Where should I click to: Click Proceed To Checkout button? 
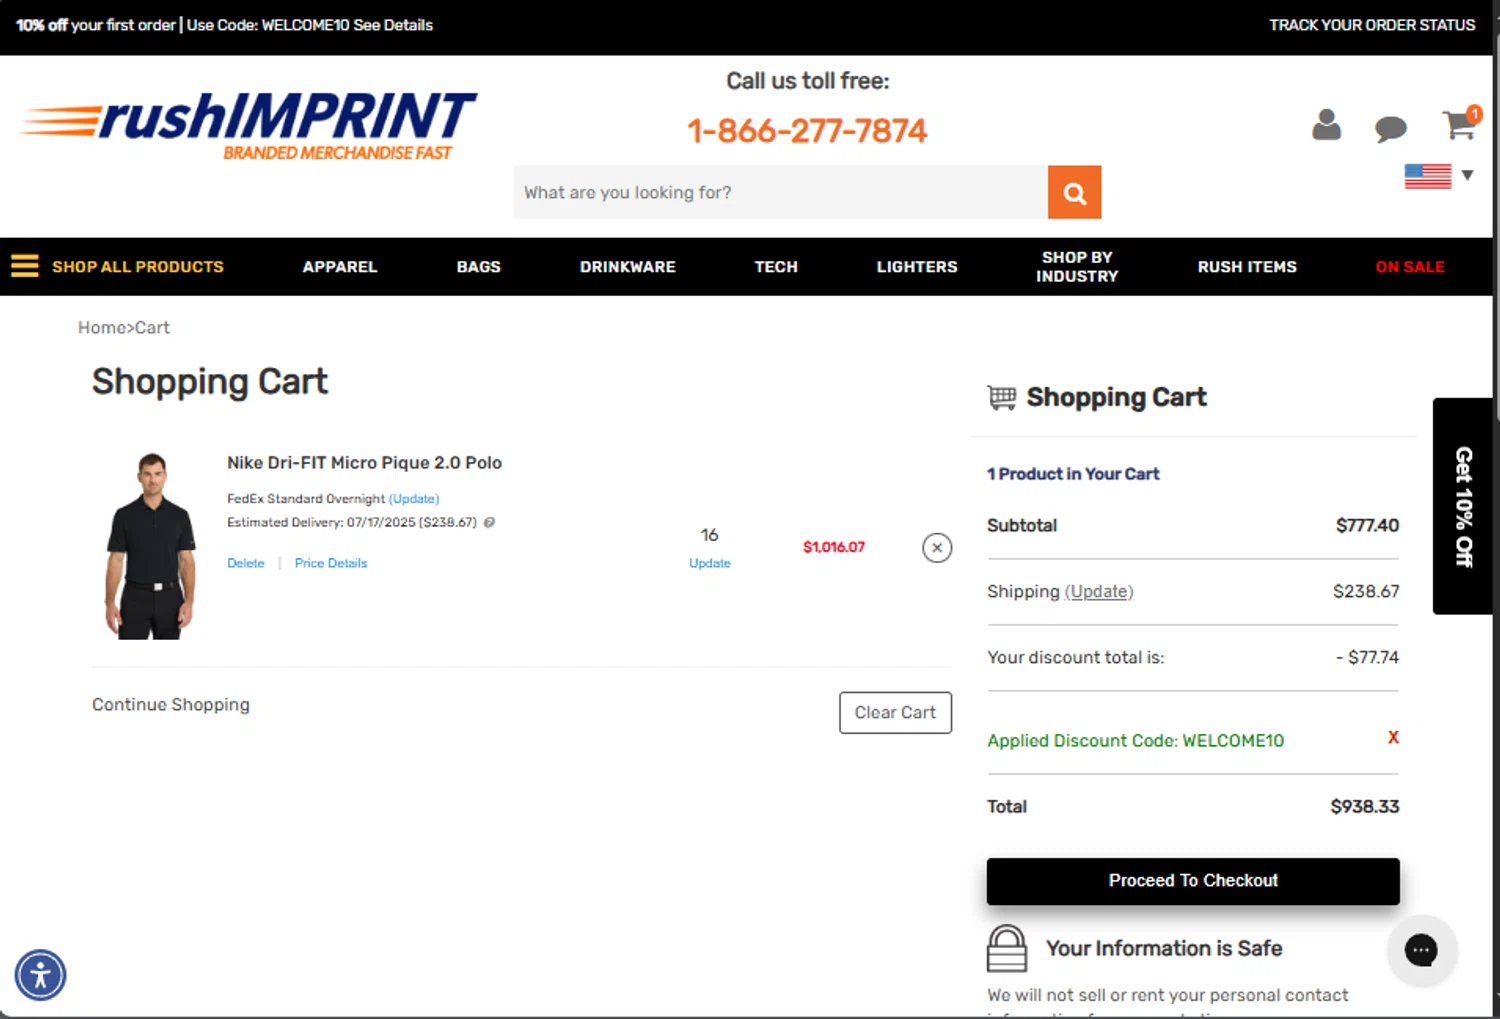1193,881
